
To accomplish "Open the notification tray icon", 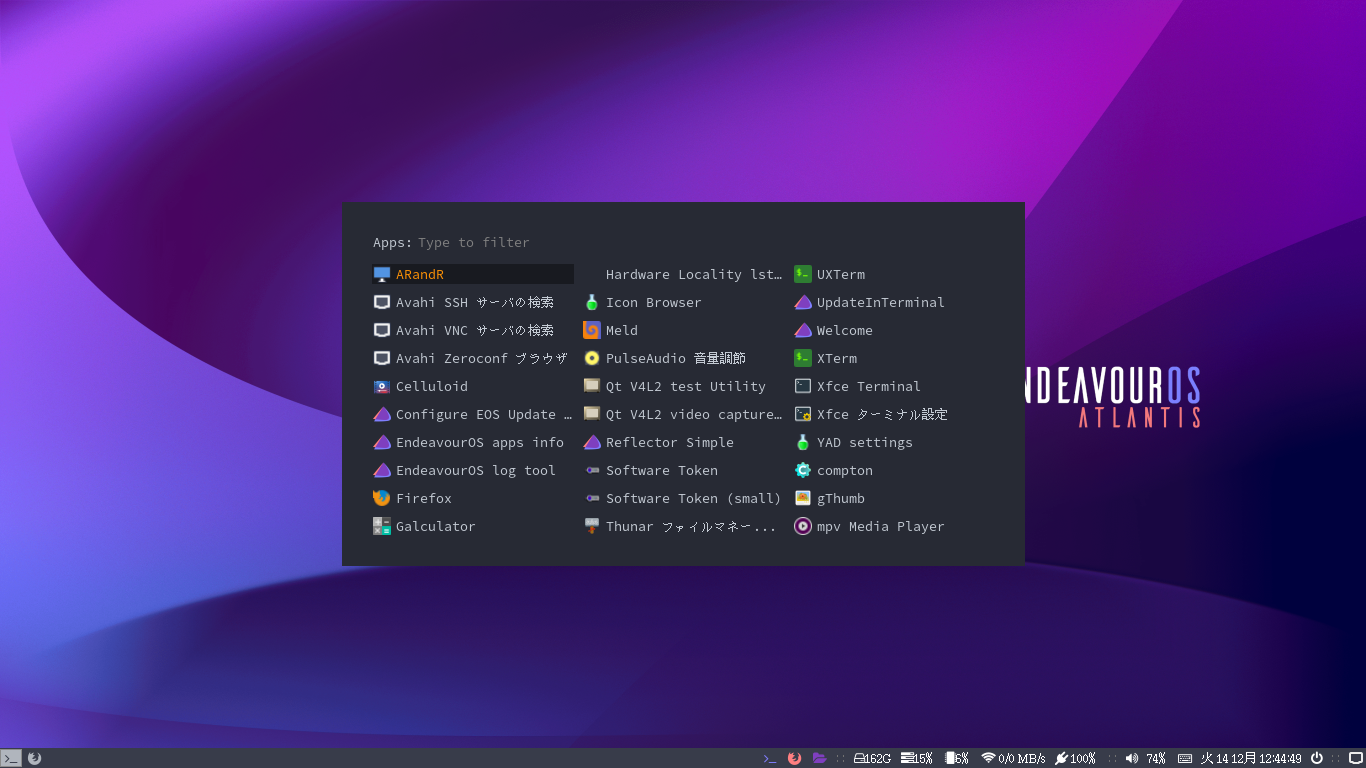I will click(1356, 758).
